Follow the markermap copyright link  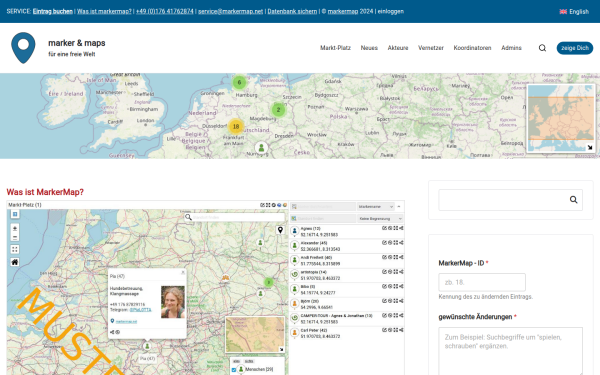[x=342, y=11]
